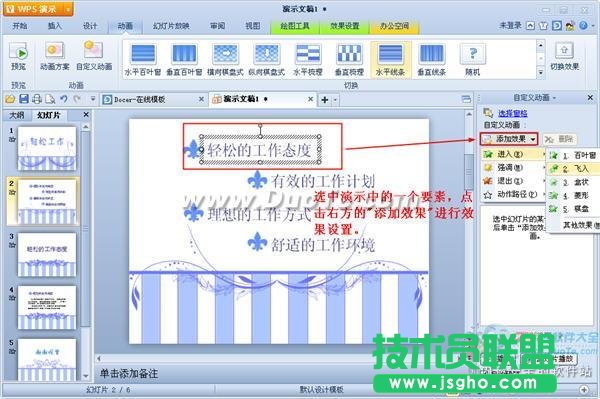This screenshot has height=399, width=600.
Task: Close the 自定义动画 task pane
Action: coord(590,98)
